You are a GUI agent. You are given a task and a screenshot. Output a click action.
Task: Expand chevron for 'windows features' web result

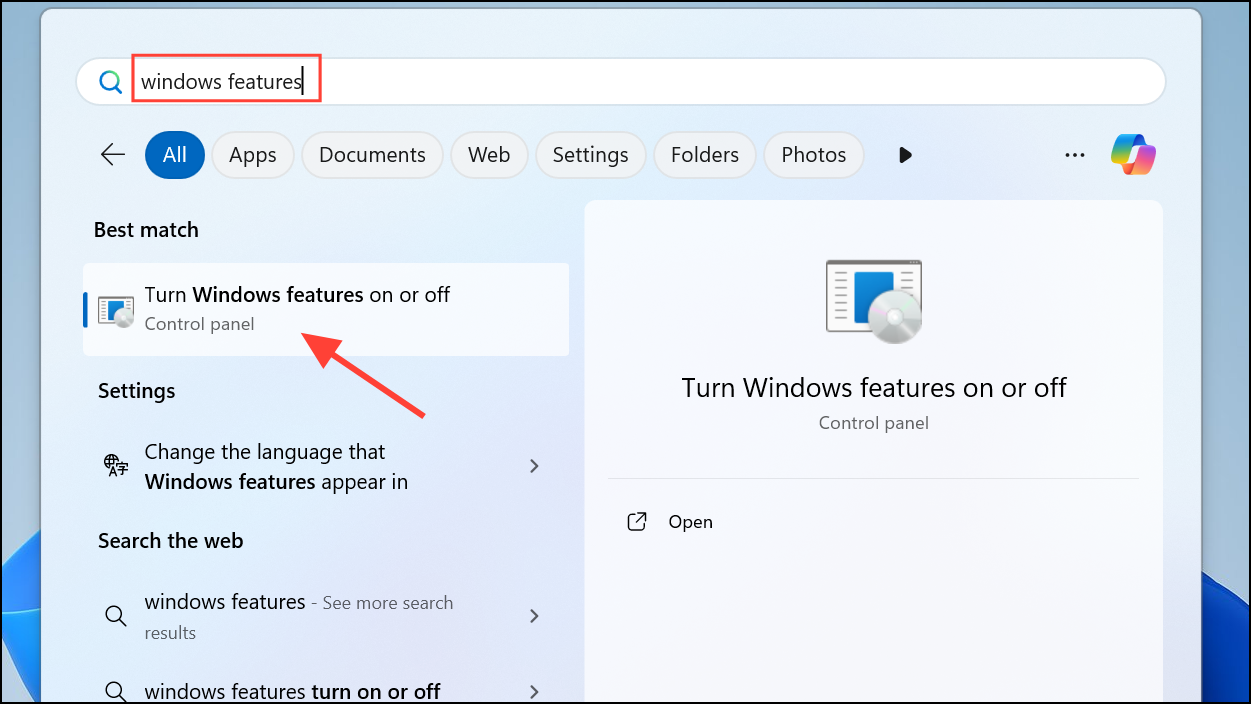point(534,616)
